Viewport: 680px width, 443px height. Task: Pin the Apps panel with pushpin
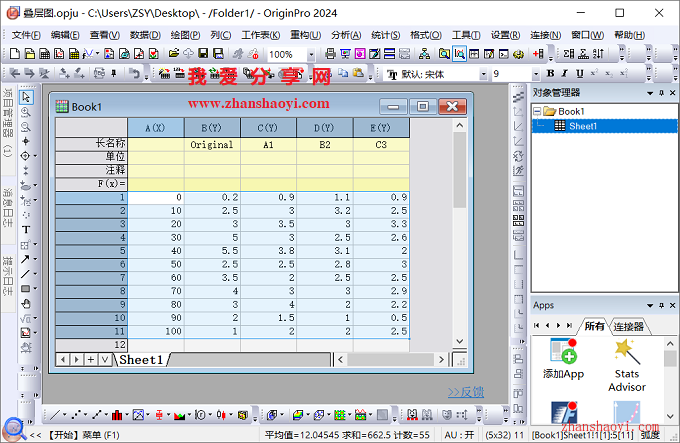(x=661, y=305)
